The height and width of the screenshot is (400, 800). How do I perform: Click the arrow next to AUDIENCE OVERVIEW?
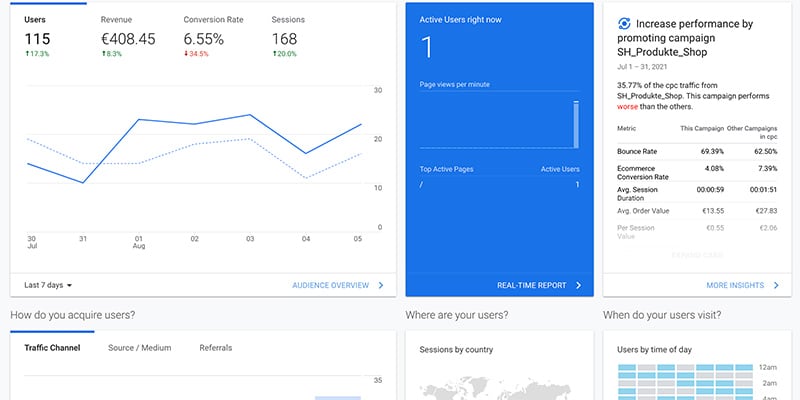pos(381,285)
